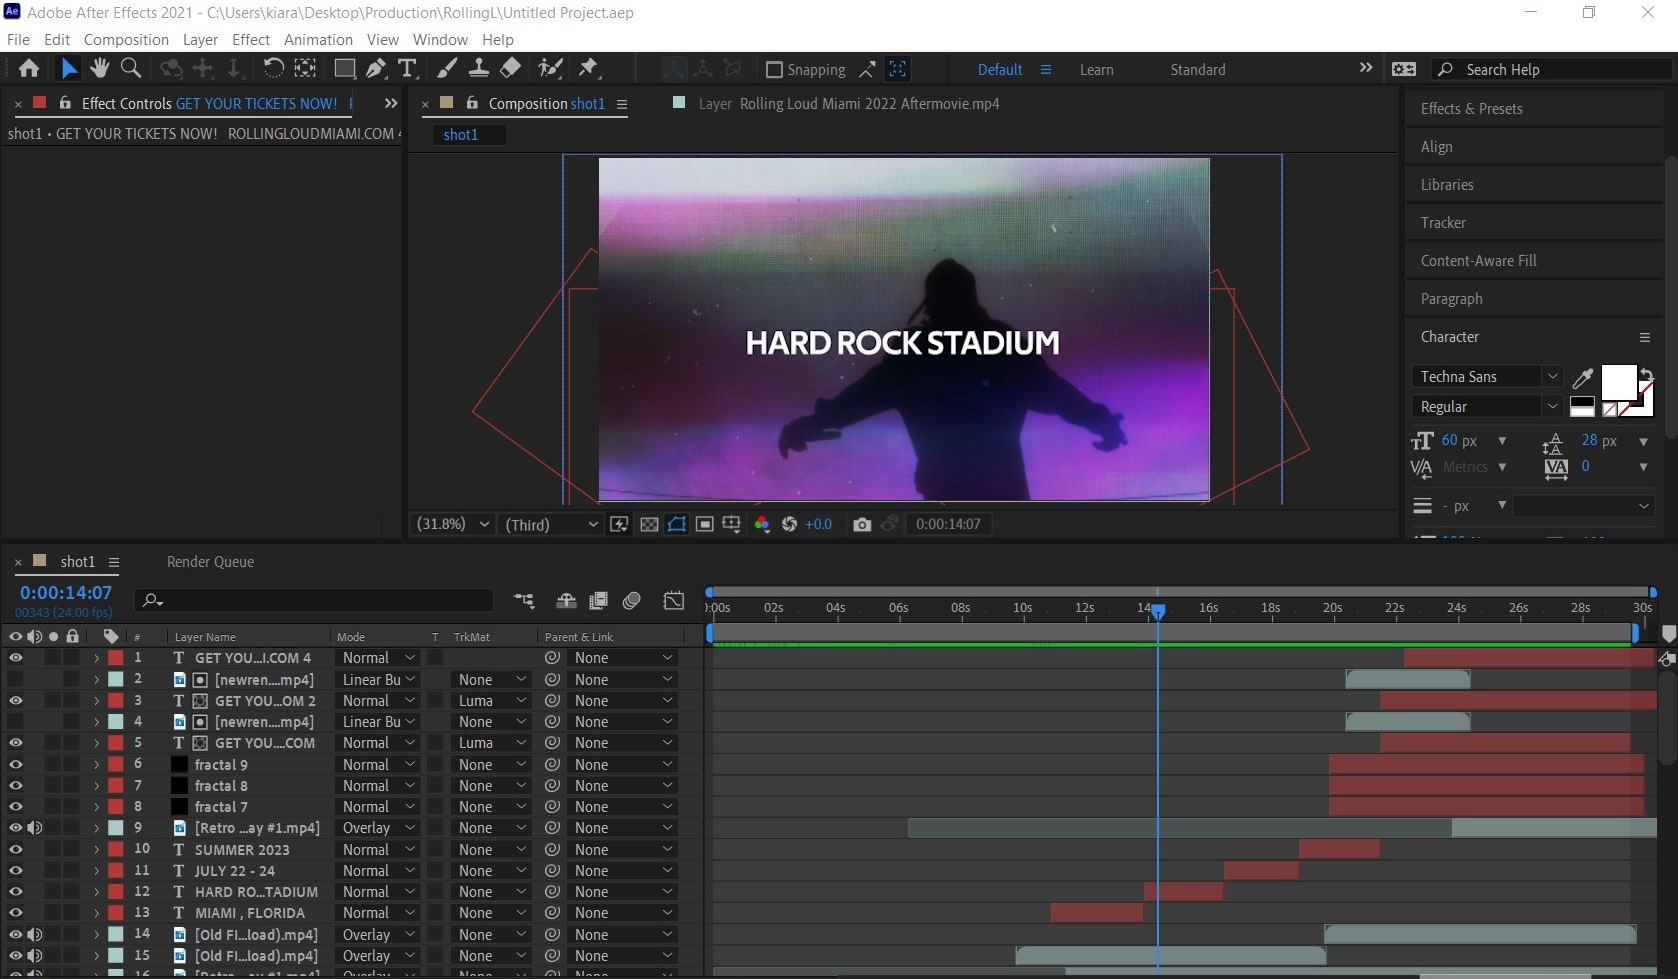This screenshot has width=1678, height=979.
Task: Show layer 2 newren mp4 video
Action: tap(15, 679)
